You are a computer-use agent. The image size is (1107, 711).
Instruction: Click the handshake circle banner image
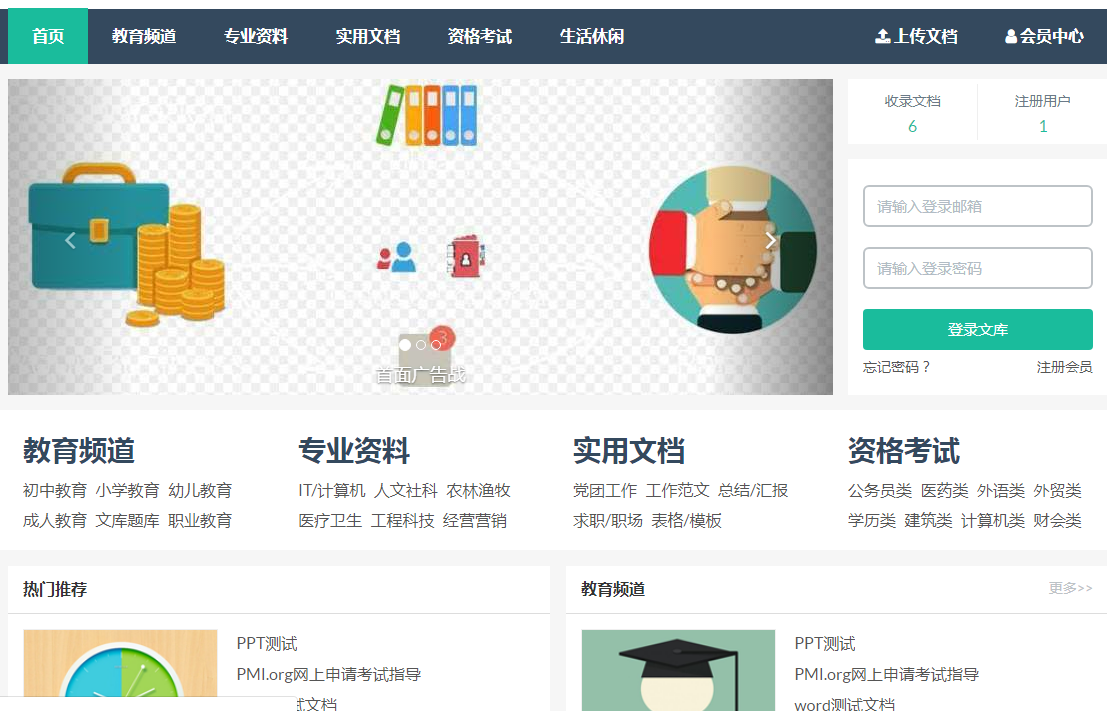pyautogui.click(x=733, y=249)
